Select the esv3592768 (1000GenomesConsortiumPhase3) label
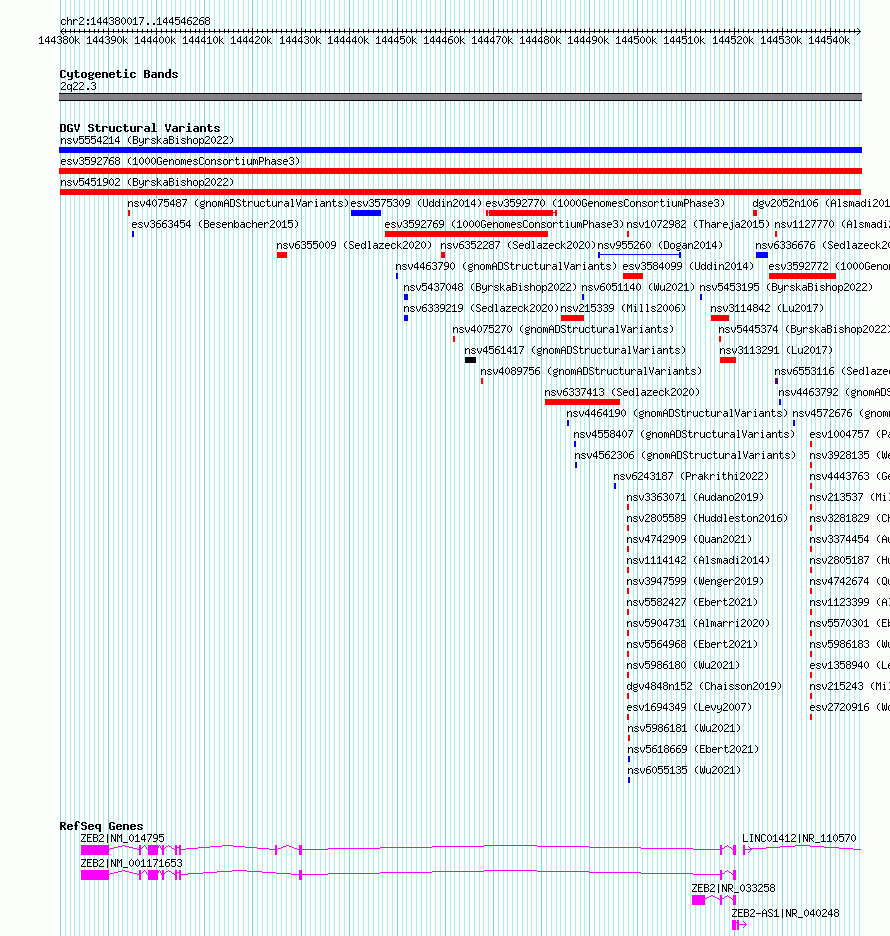Screen dimensions: 890x936 180,161
